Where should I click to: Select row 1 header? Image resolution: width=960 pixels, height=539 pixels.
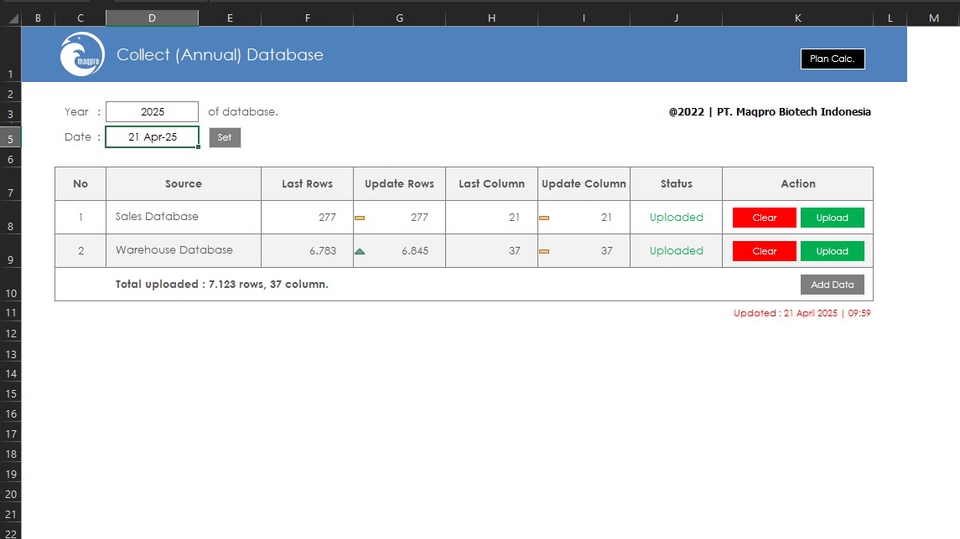pyautogui.click(x=10, y=55)
